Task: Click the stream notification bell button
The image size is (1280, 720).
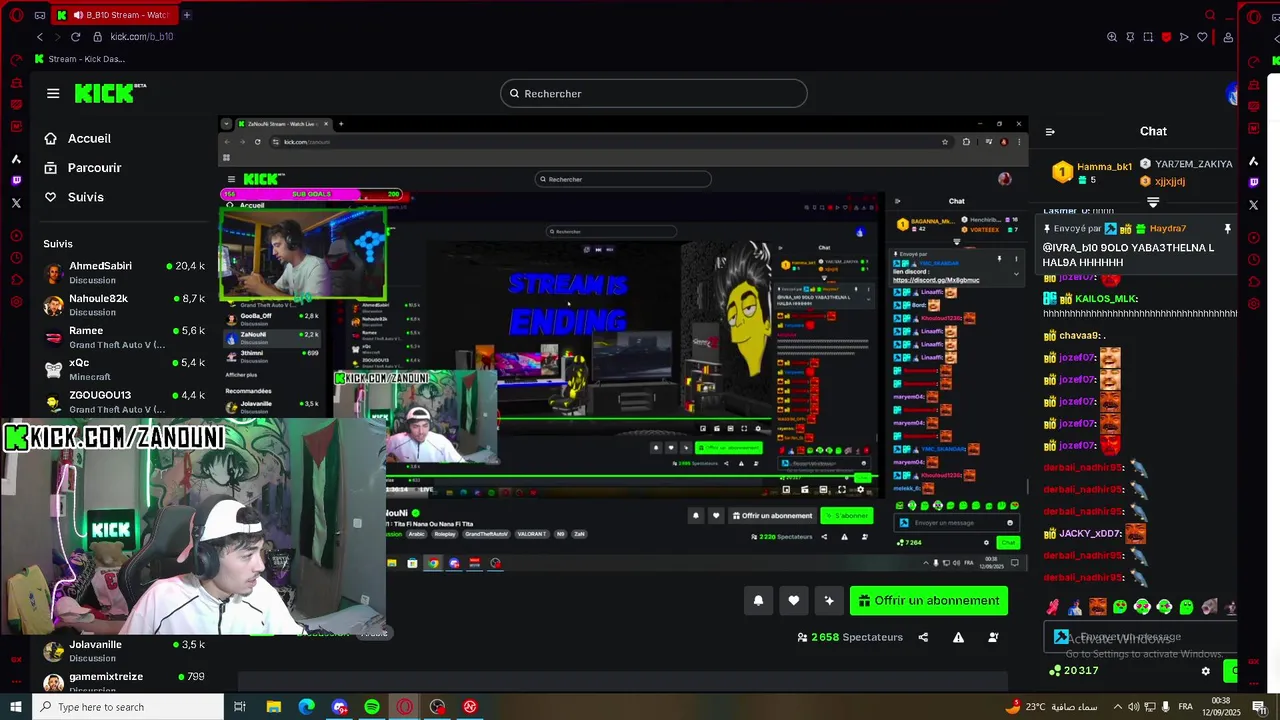Action: (x=758, y=601)
